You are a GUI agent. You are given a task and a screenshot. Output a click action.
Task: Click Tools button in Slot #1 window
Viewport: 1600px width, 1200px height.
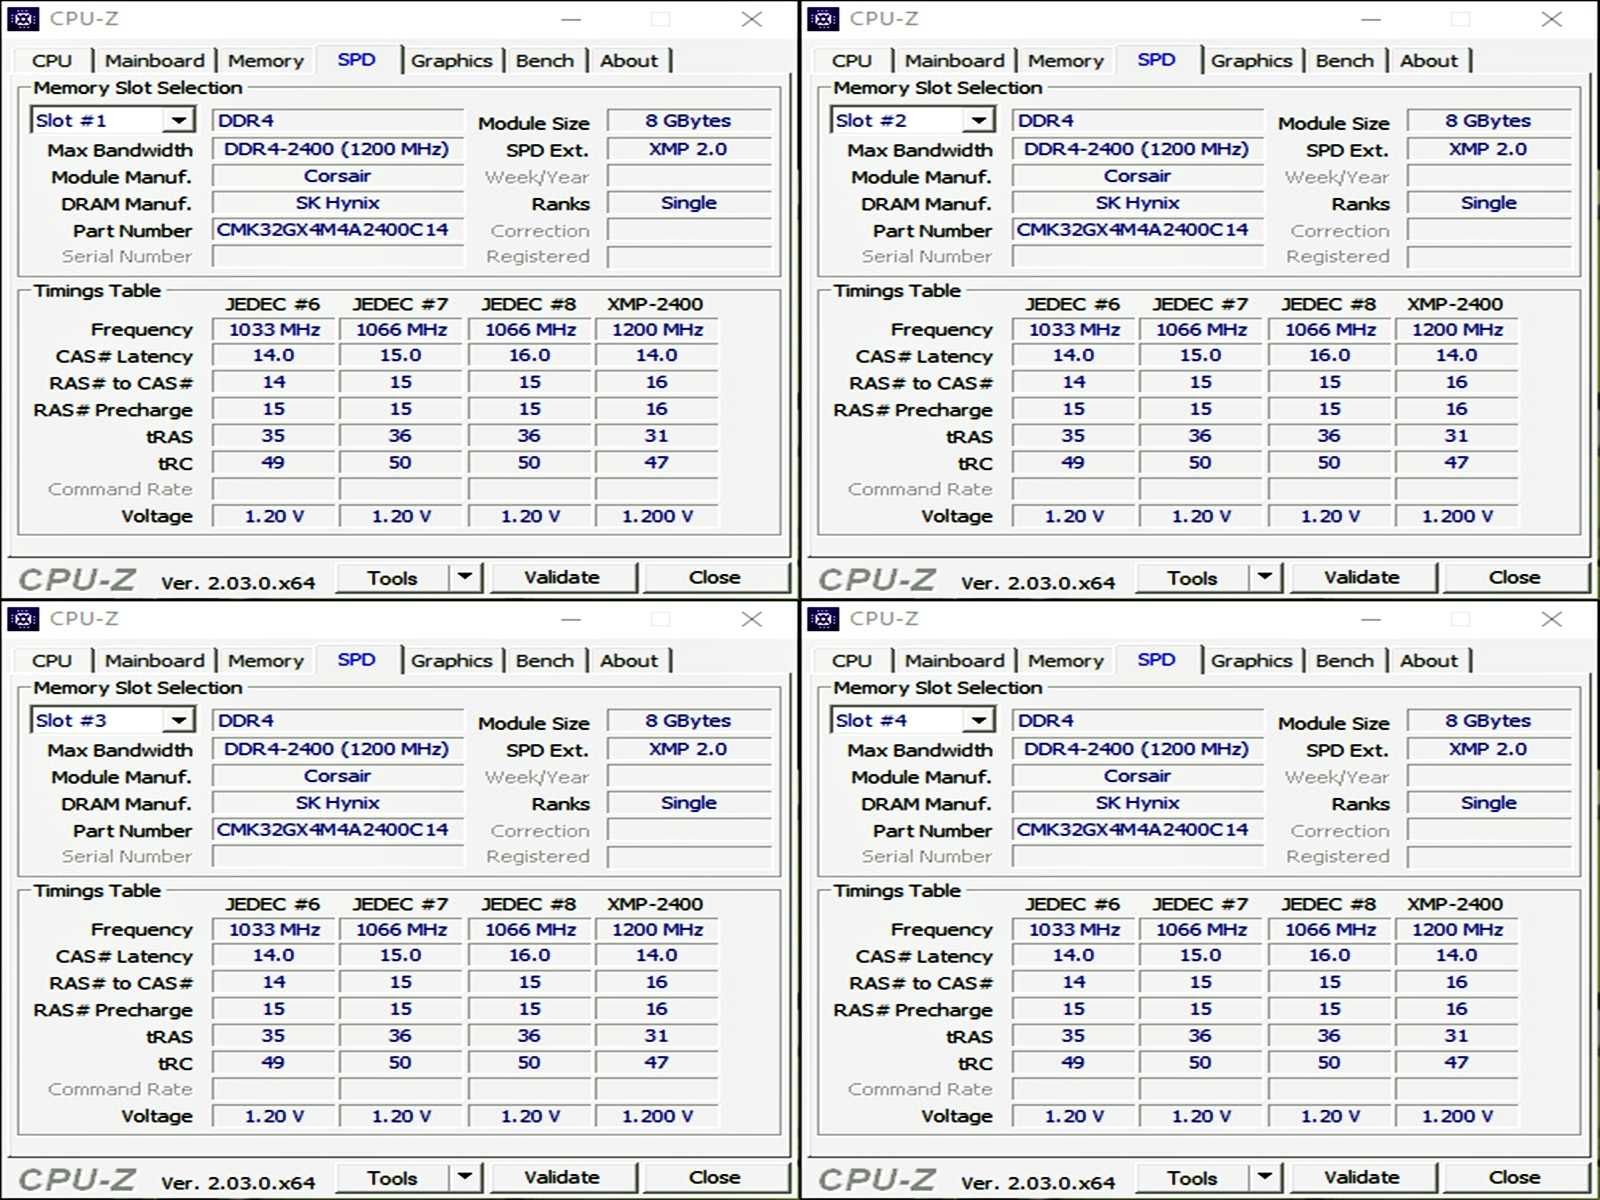(392, 578)
